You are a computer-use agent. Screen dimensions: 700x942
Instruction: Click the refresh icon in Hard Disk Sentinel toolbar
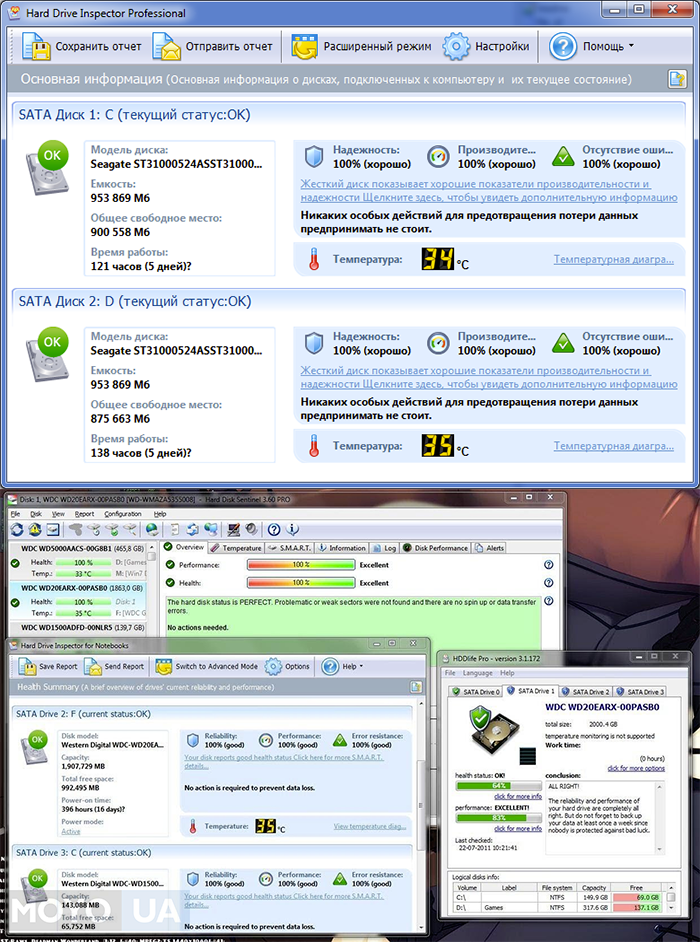pos(17,529)
